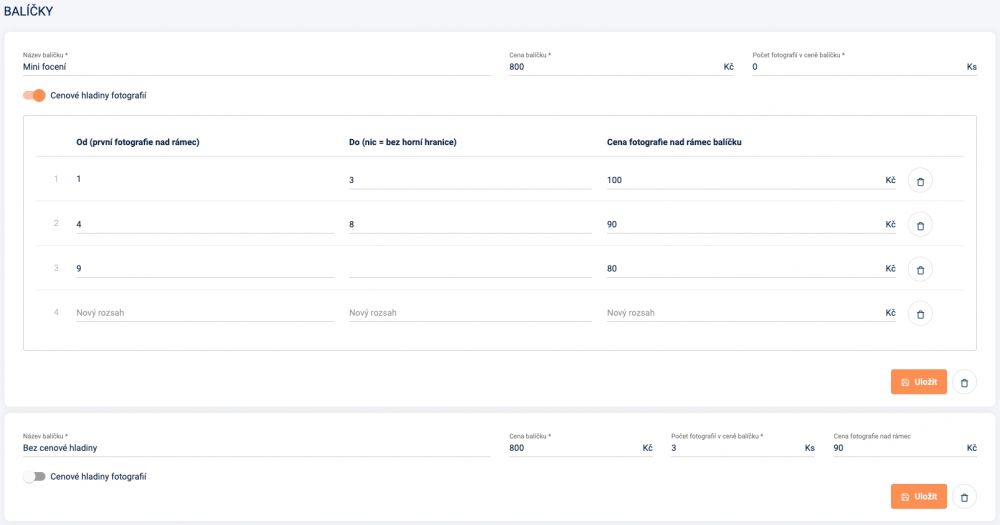Edit extra photo price field showing 90 Kč

click(x=905, y=448)
